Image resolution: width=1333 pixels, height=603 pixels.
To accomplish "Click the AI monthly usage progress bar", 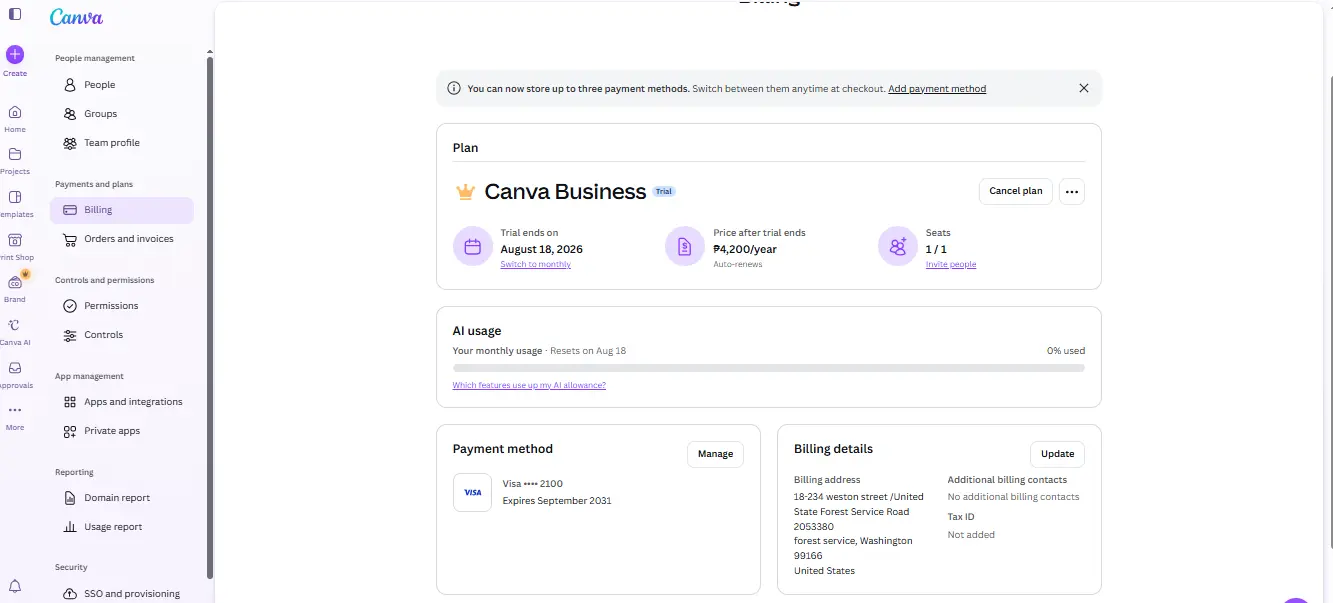I will pos(769,368).
